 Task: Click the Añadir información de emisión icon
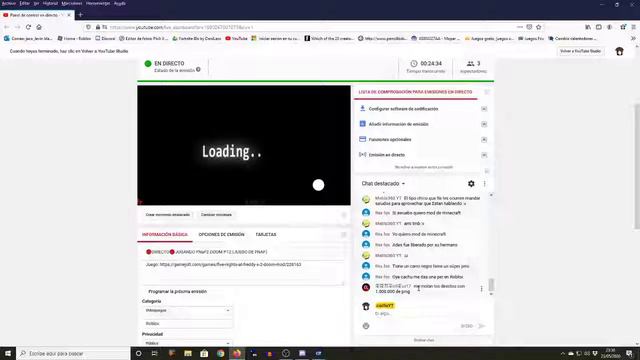click(362, 124)
